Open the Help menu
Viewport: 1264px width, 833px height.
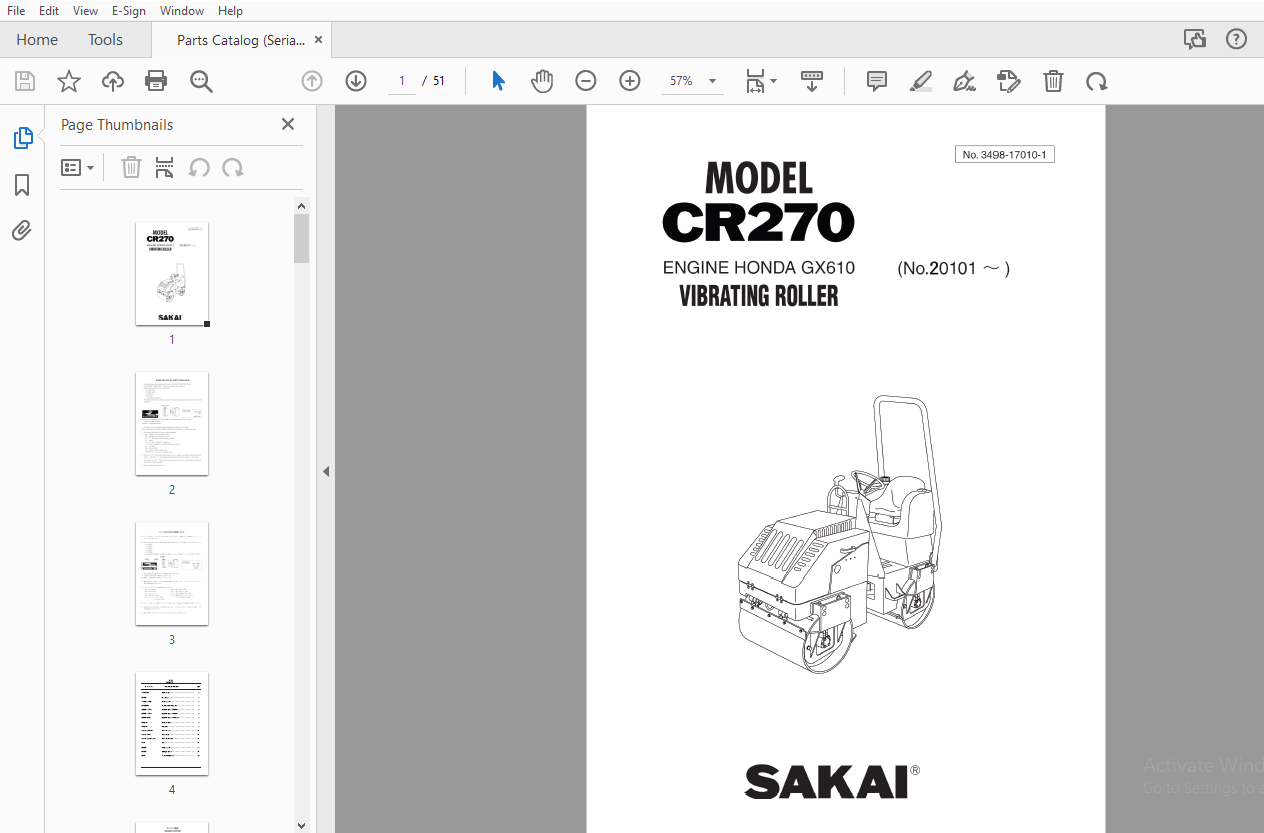pos(230,11)
